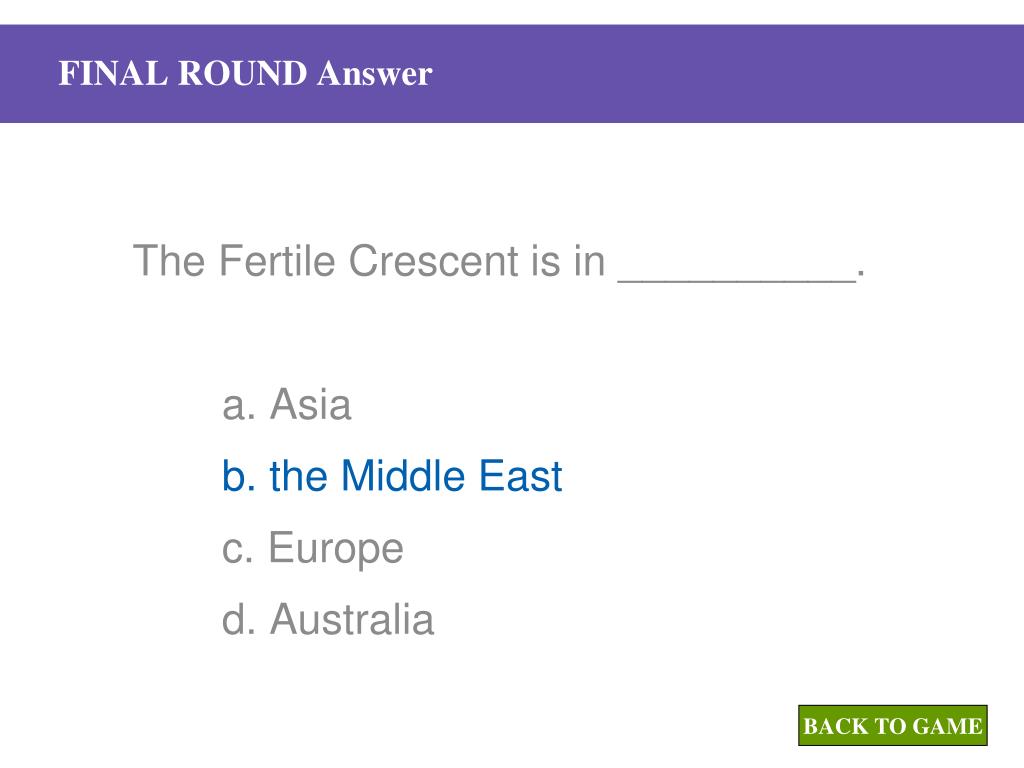
Task: Click the words is in before blank
Action: [568, 261]
